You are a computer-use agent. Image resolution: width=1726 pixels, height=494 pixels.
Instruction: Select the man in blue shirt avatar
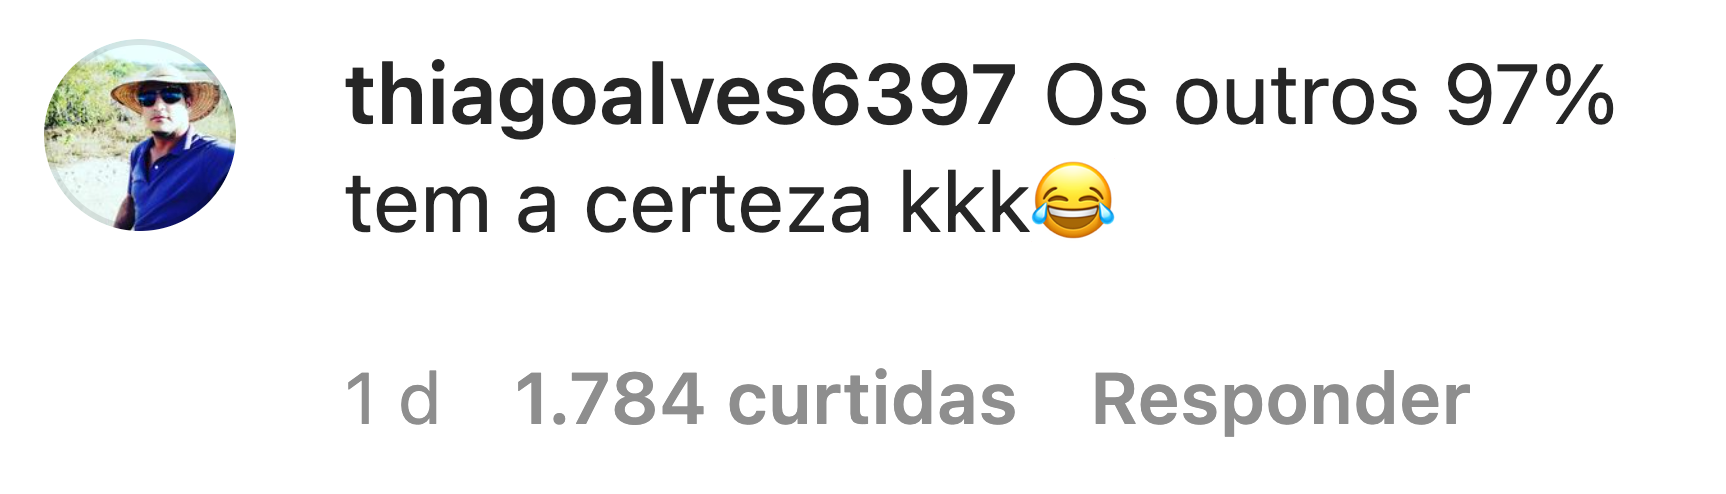click(x=140, y=136)
